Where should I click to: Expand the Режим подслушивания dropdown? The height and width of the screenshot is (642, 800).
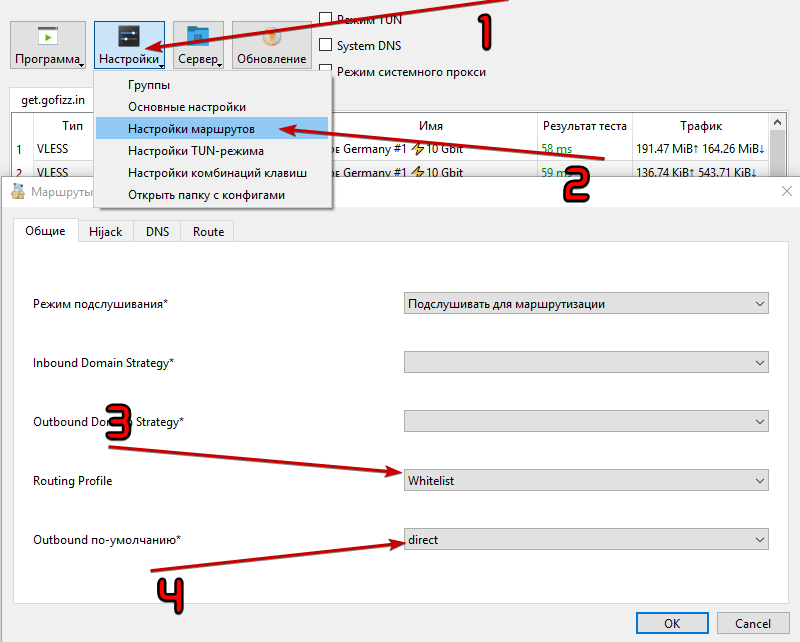click(x=586, y=303)
